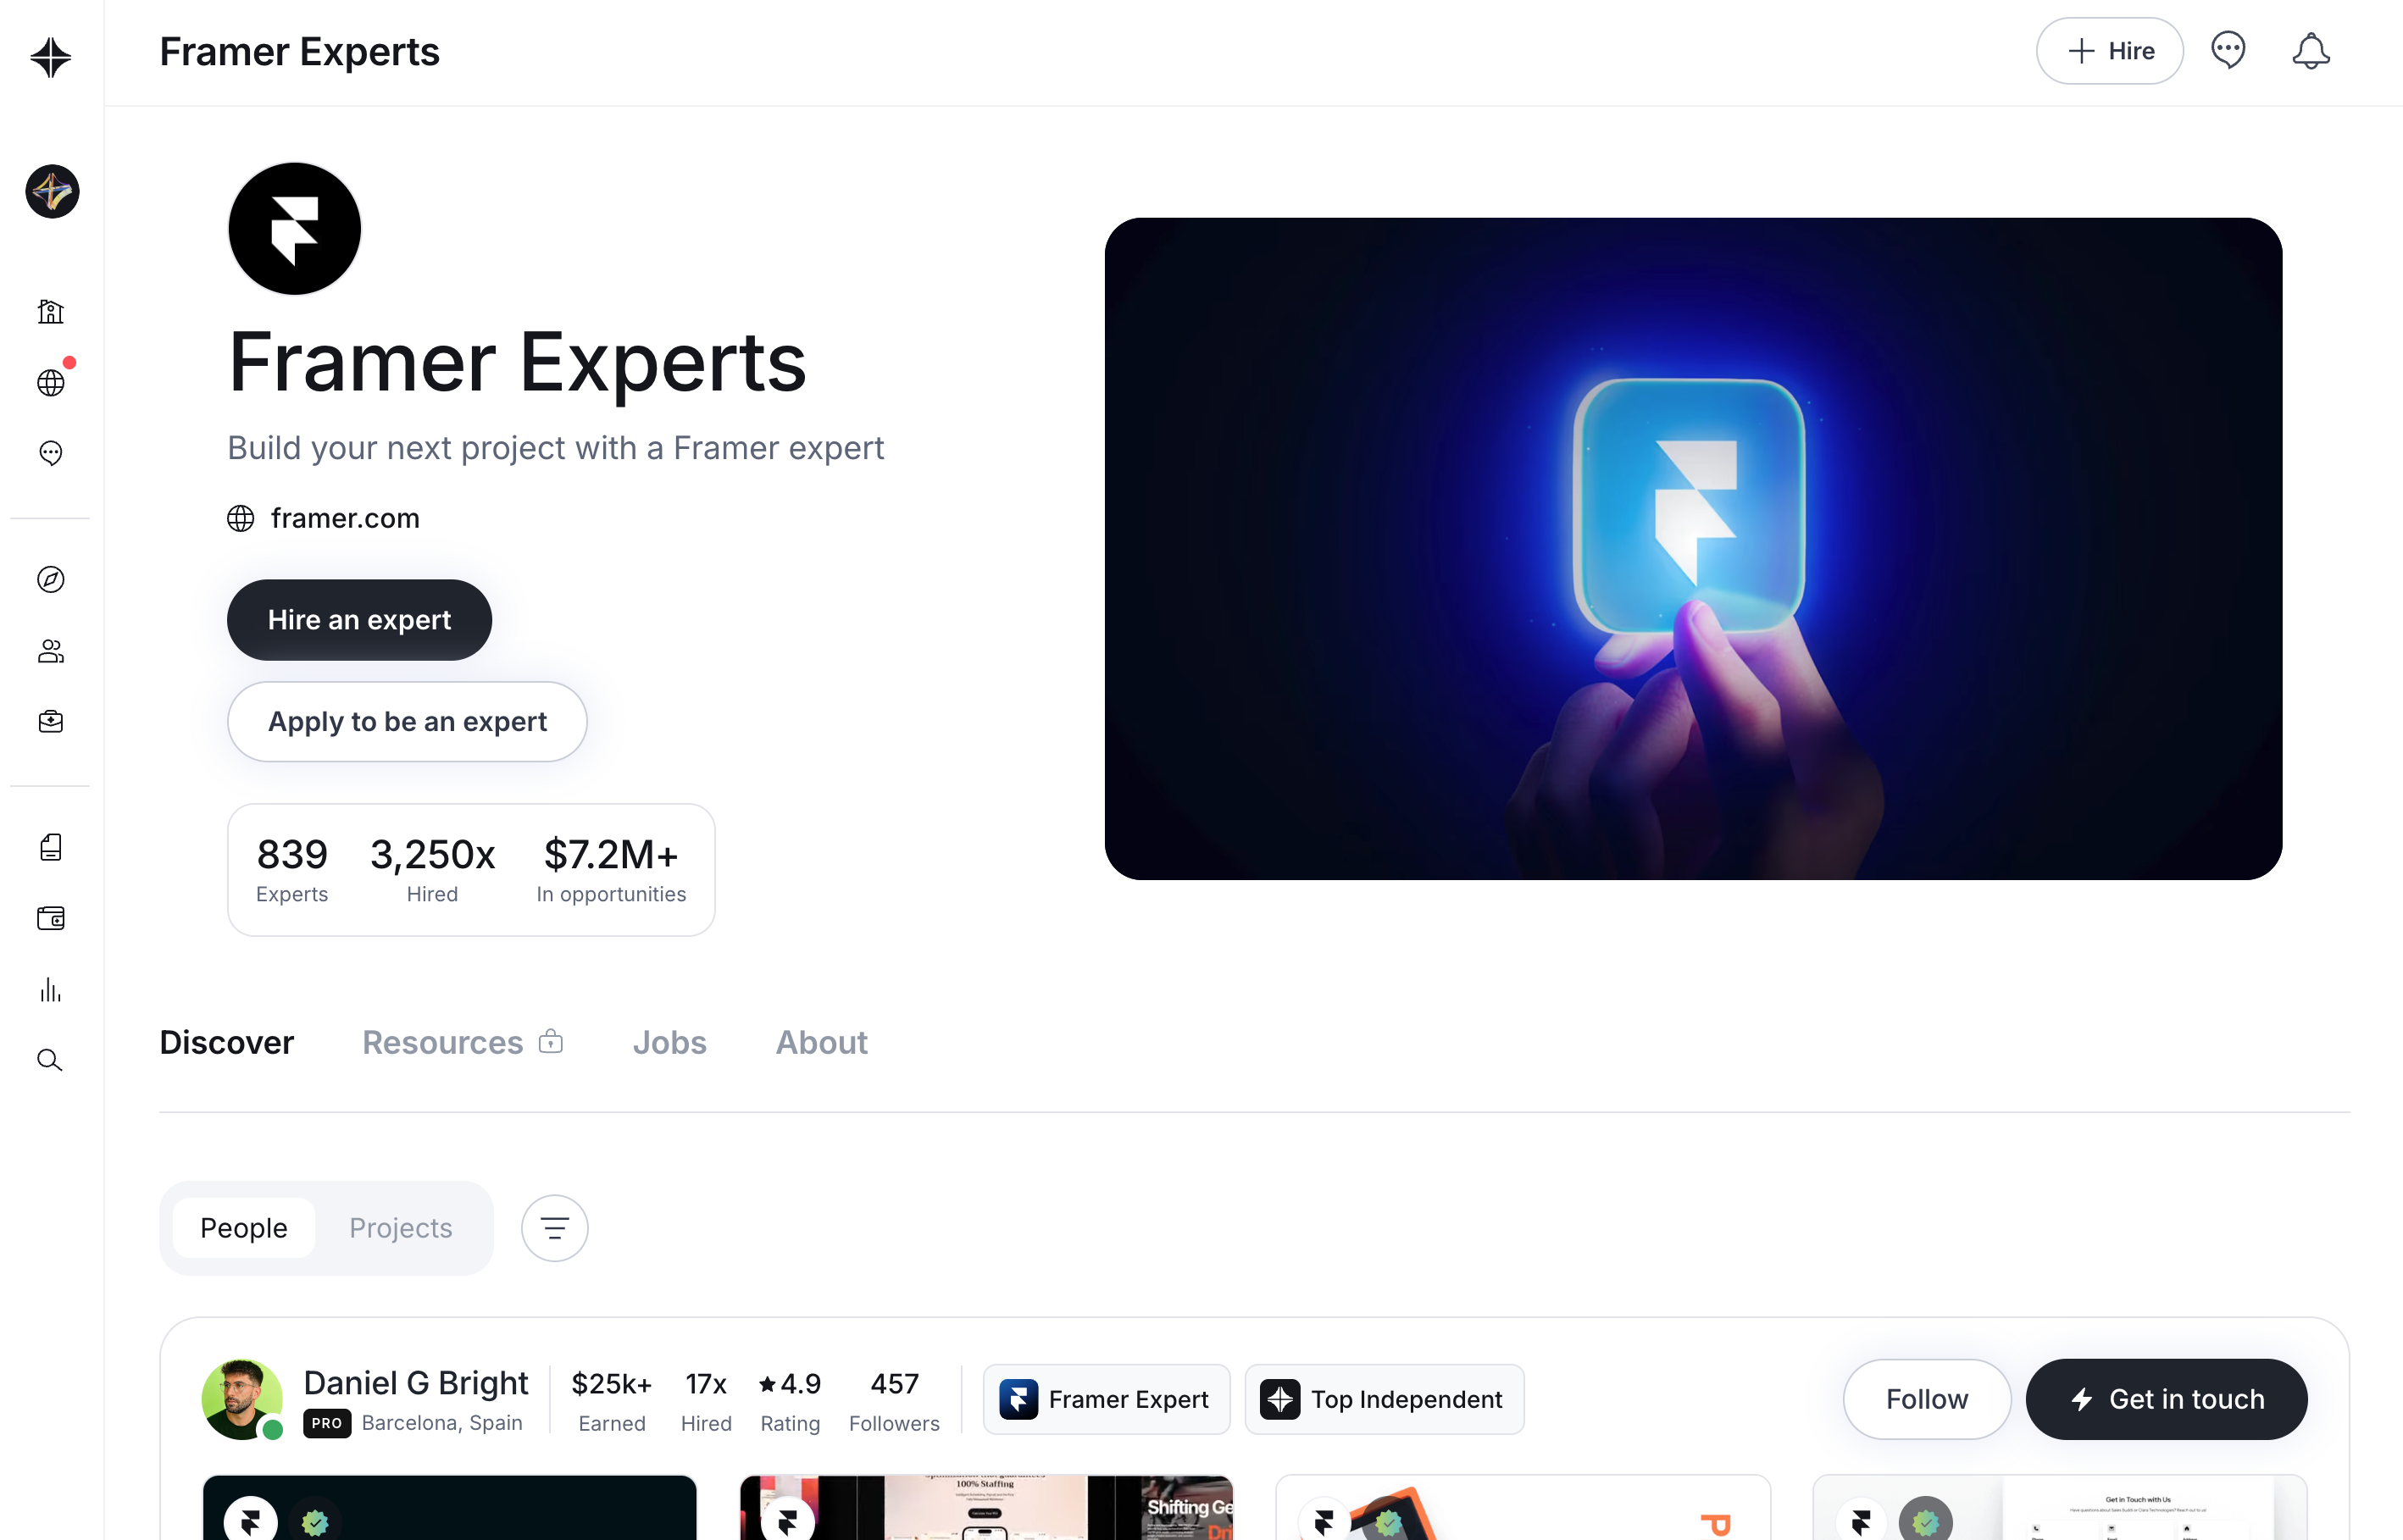
Task: Open the globe icon with red notification dot
Action: pyautogui.click(x=51, y=382)
